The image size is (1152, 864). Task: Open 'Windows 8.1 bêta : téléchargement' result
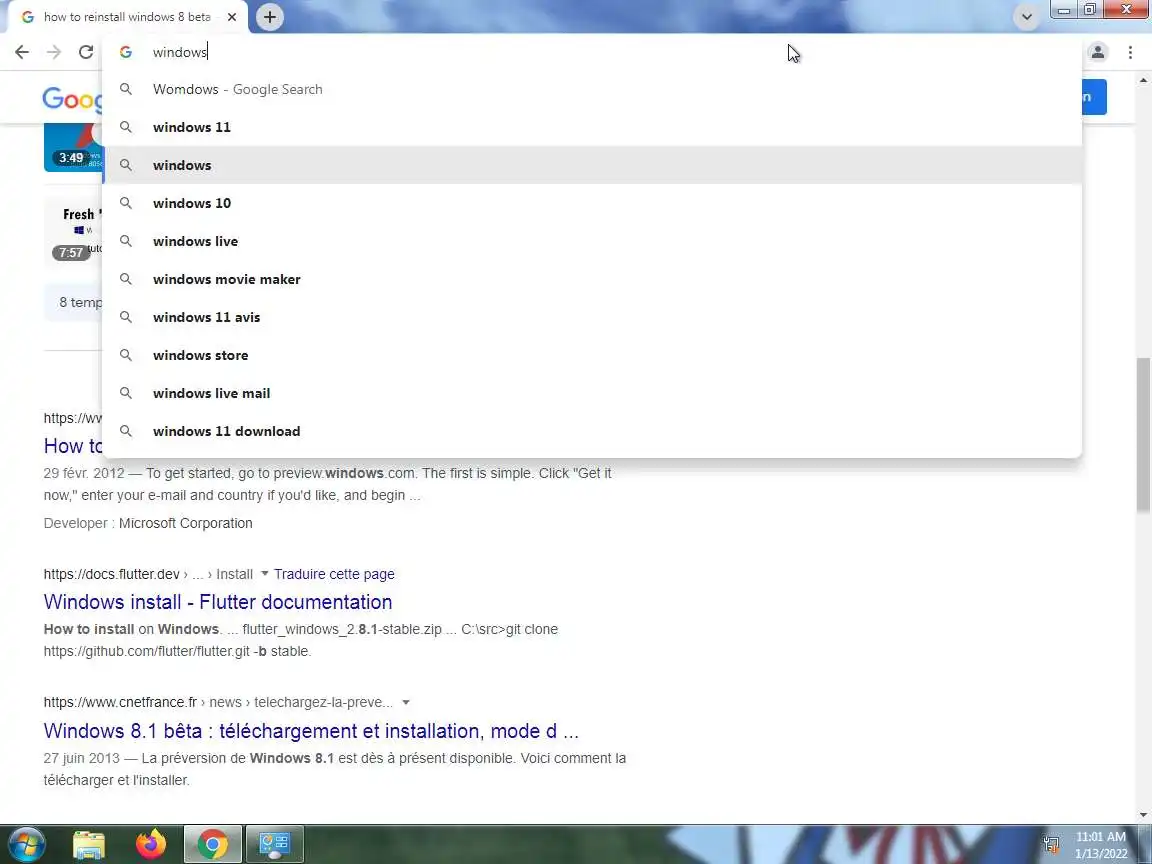point(311,731)
